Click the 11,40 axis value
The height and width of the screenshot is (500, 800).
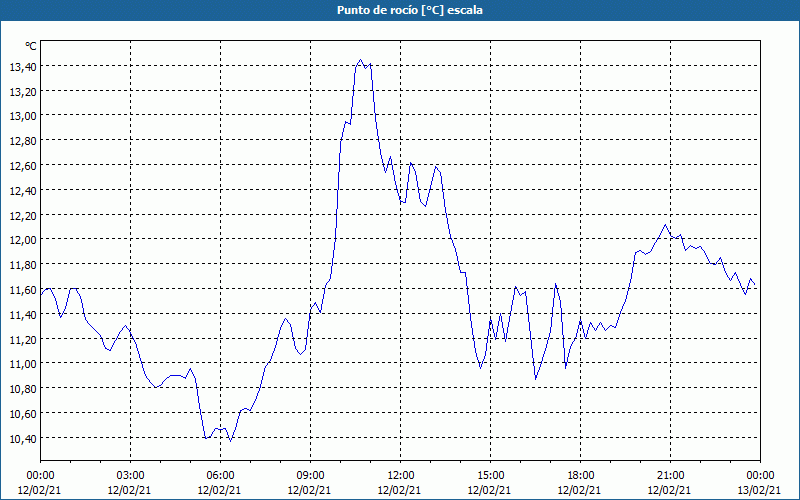pos(23,315)
